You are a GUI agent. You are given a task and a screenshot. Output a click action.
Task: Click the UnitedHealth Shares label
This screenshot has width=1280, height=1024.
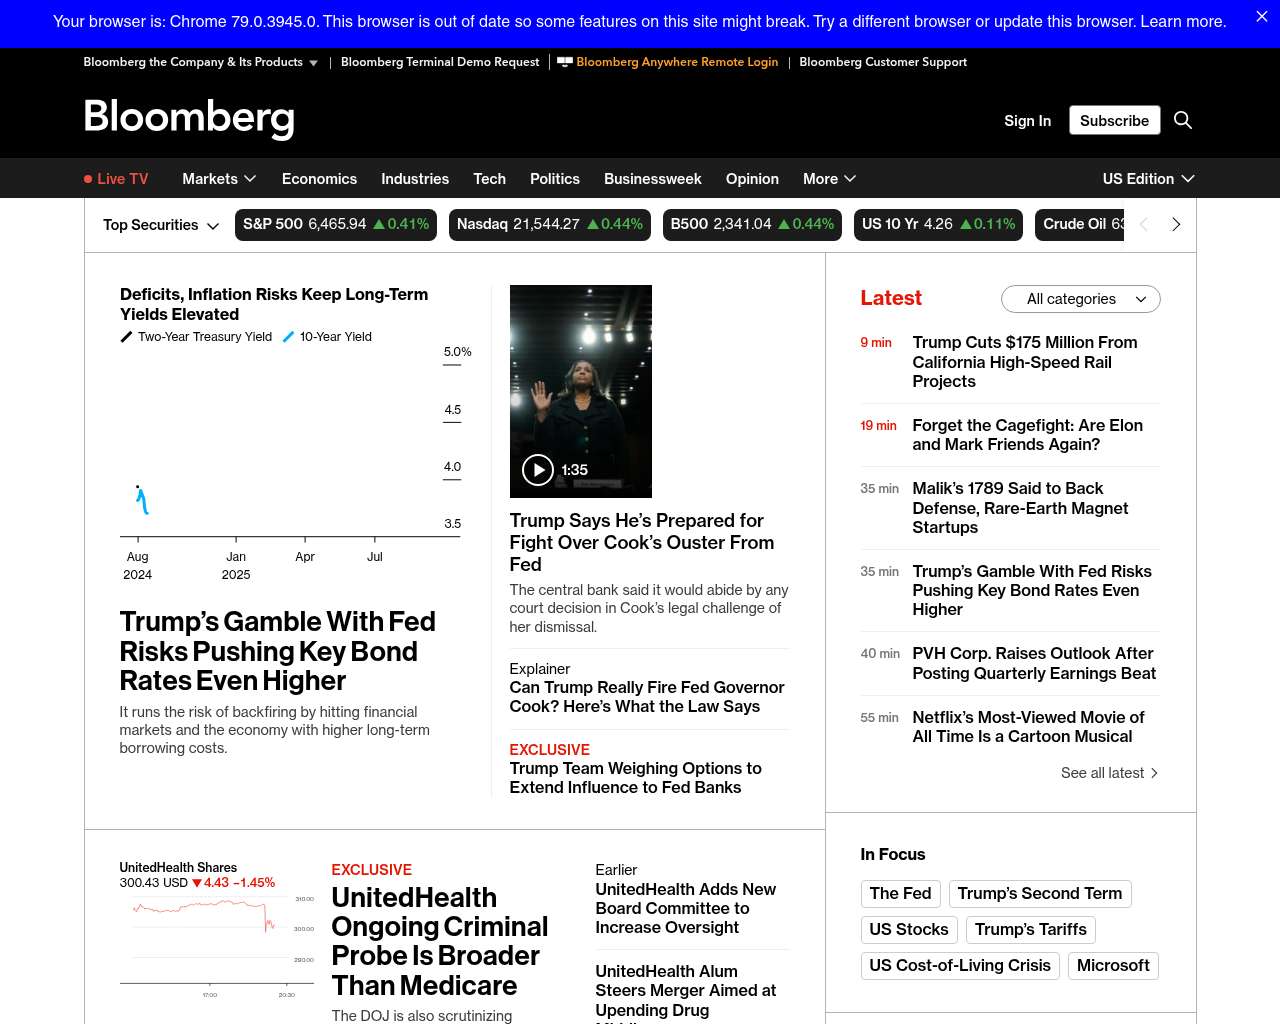(x=178, y=867)
